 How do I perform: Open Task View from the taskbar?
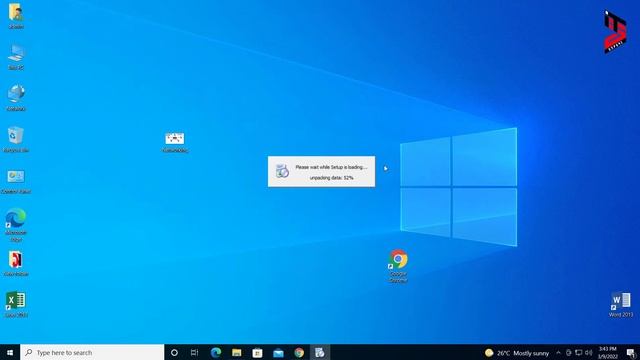point(194,352)
